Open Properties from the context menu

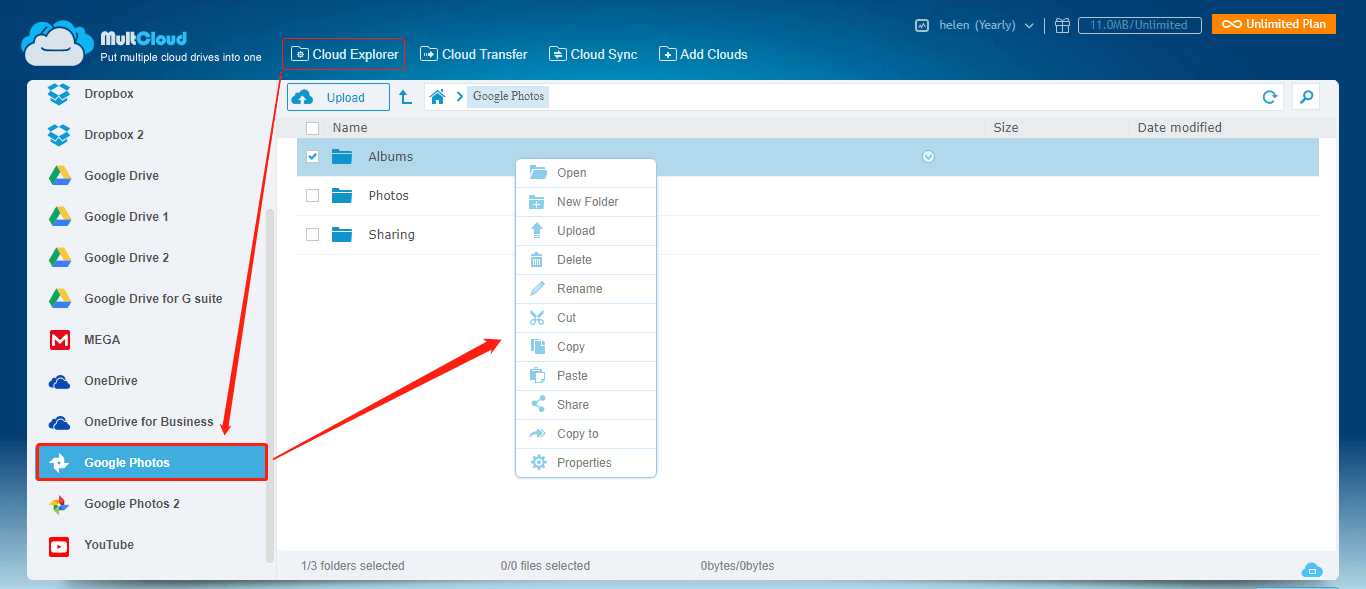click(x=586, y=463)
